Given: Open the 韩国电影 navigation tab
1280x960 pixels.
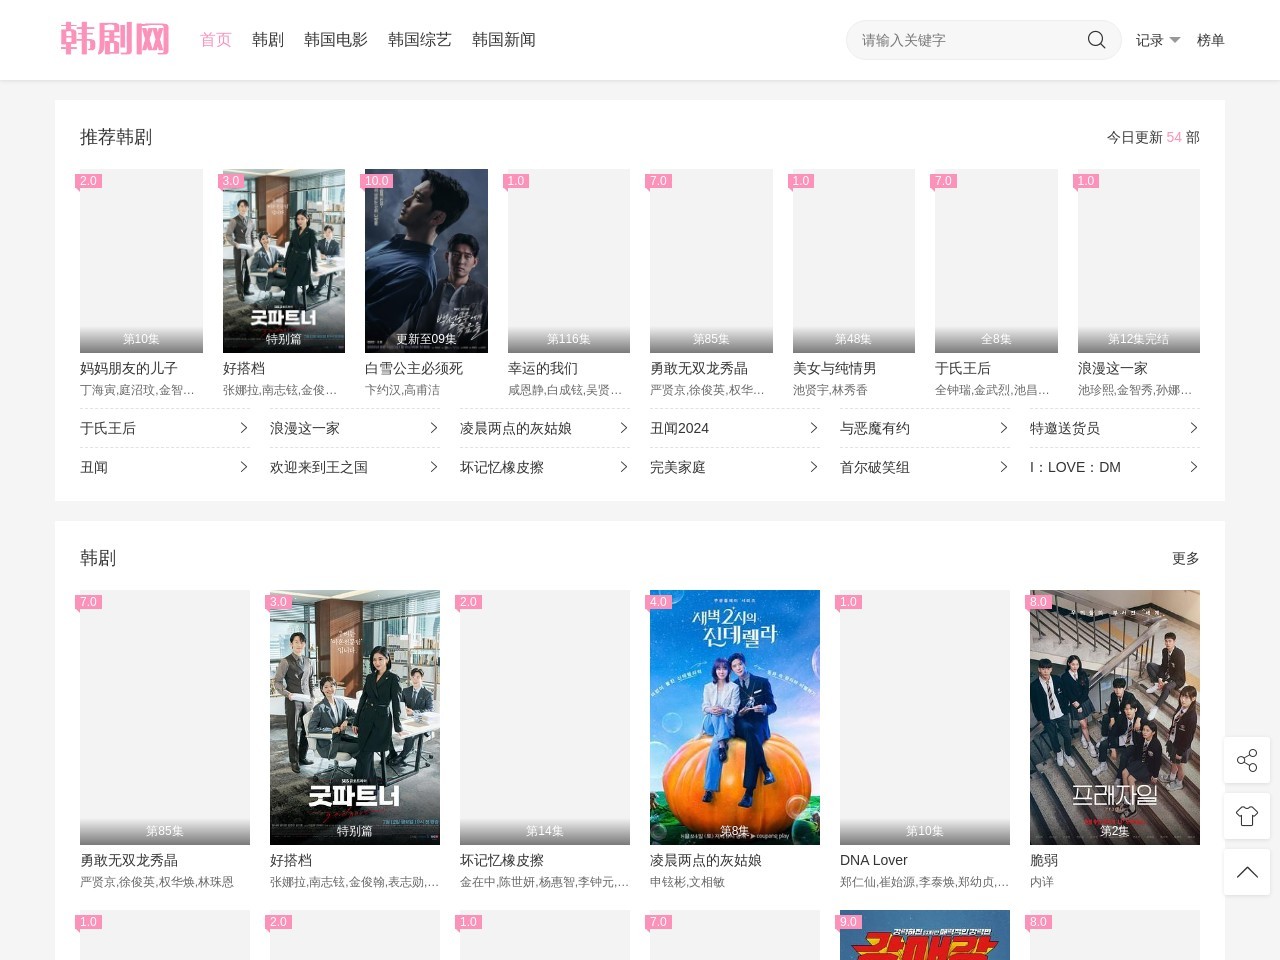Looking at the screenshot, I should point(336,40).
